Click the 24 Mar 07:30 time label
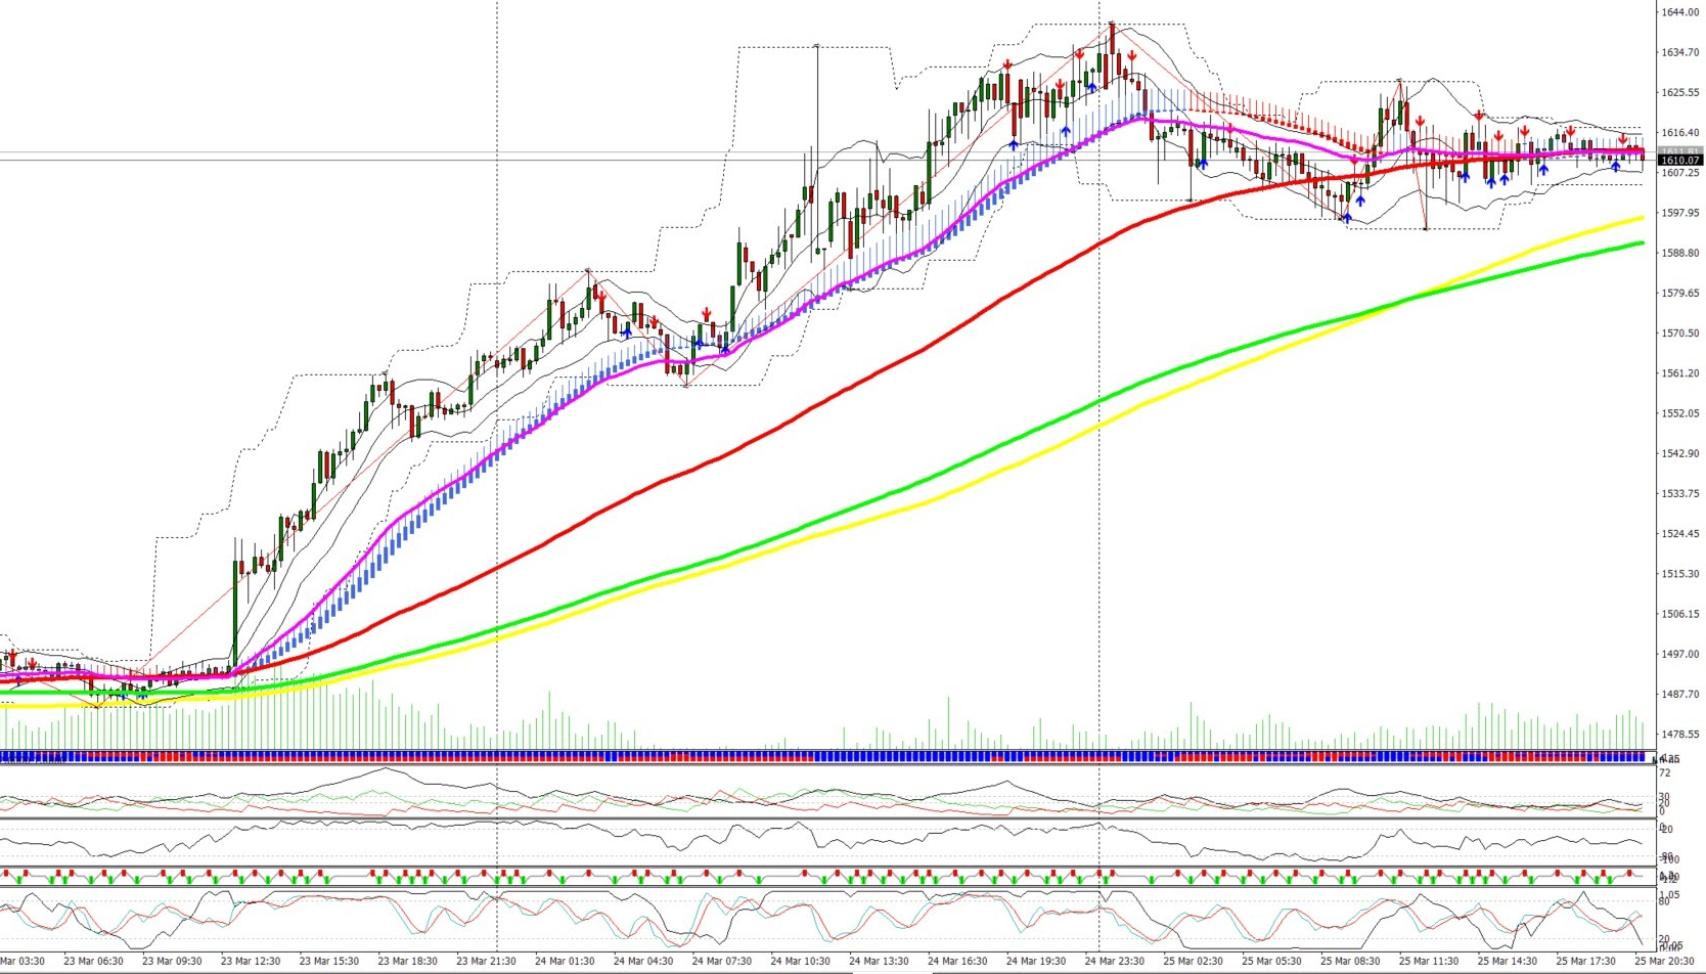This screenshot has height=974, width=1706. (722, 961)
